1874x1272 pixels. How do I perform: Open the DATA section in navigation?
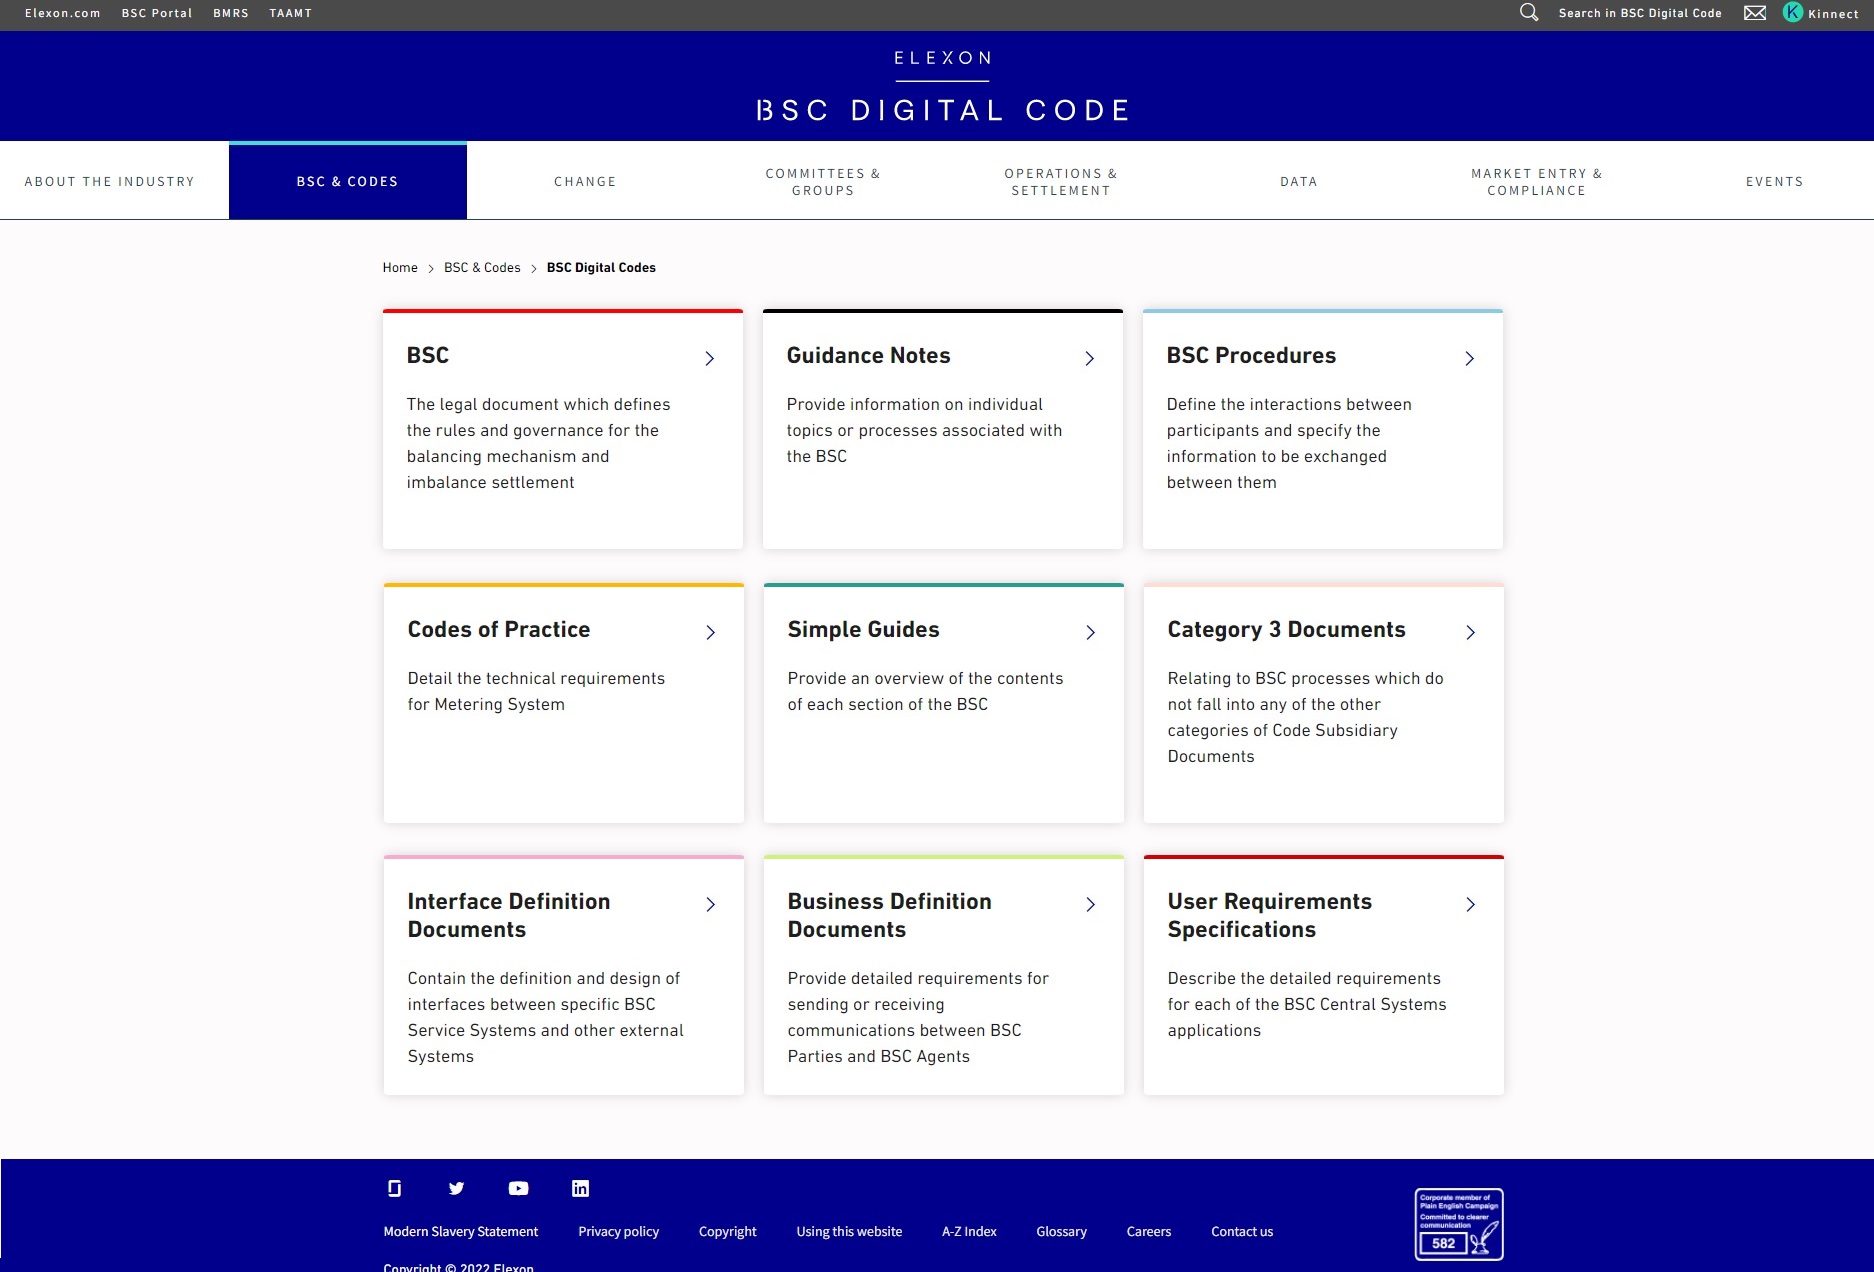(1298, 181)
